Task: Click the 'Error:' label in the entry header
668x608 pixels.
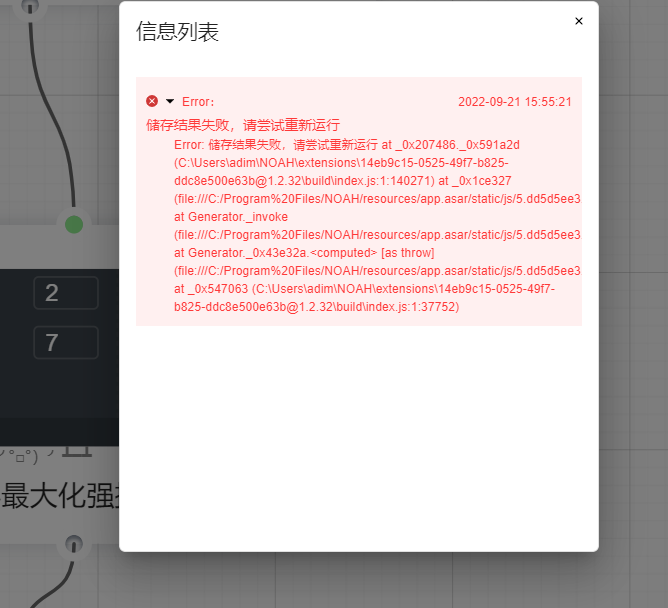Action: click(x=198, y=102)
